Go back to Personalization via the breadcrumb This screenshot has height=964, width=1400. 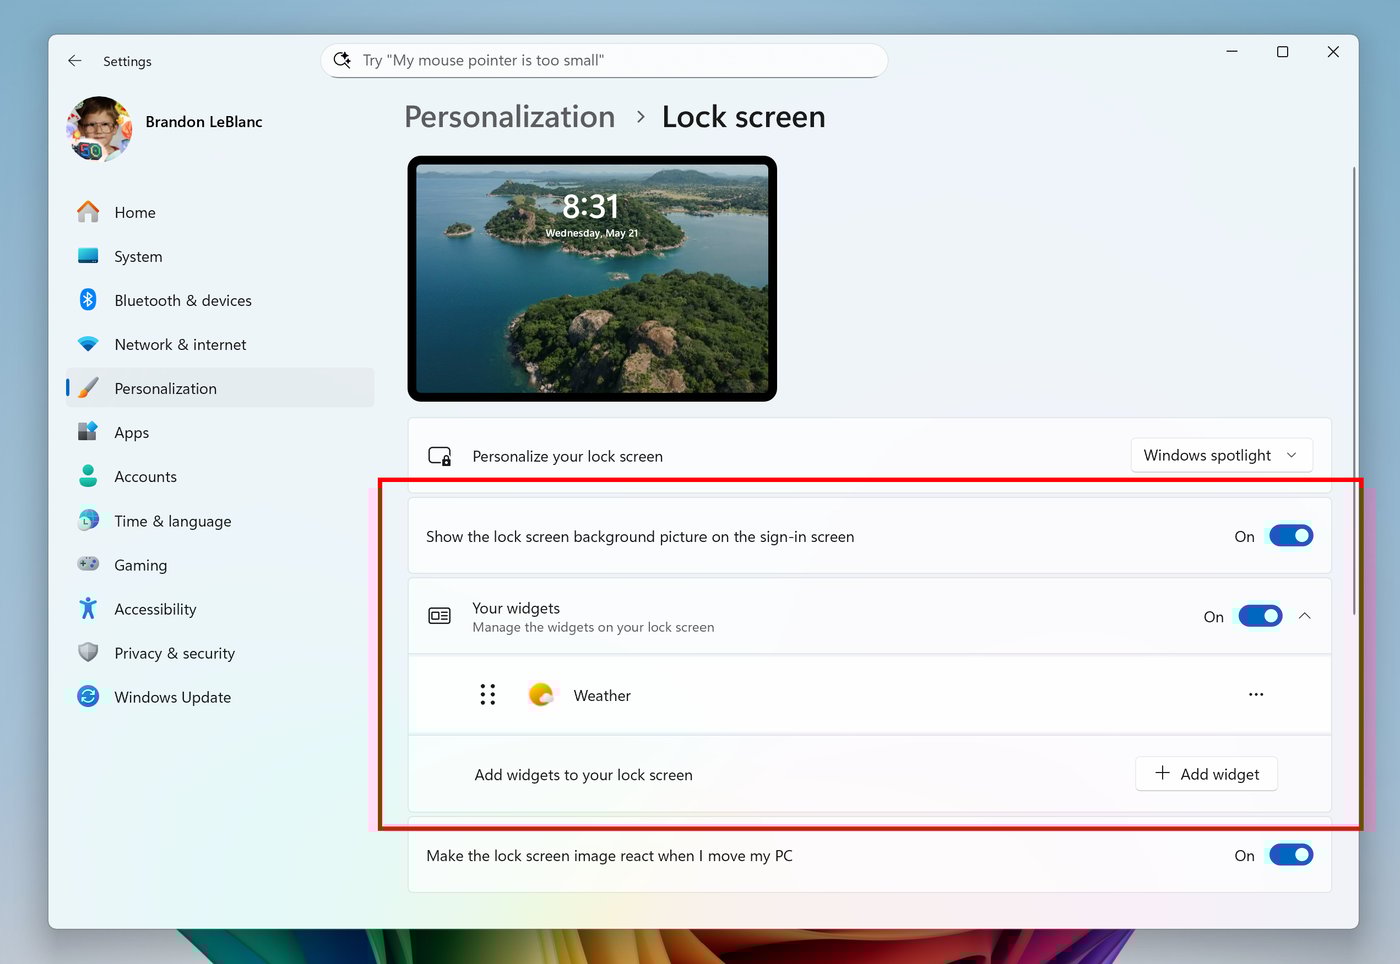coord(509,117)
